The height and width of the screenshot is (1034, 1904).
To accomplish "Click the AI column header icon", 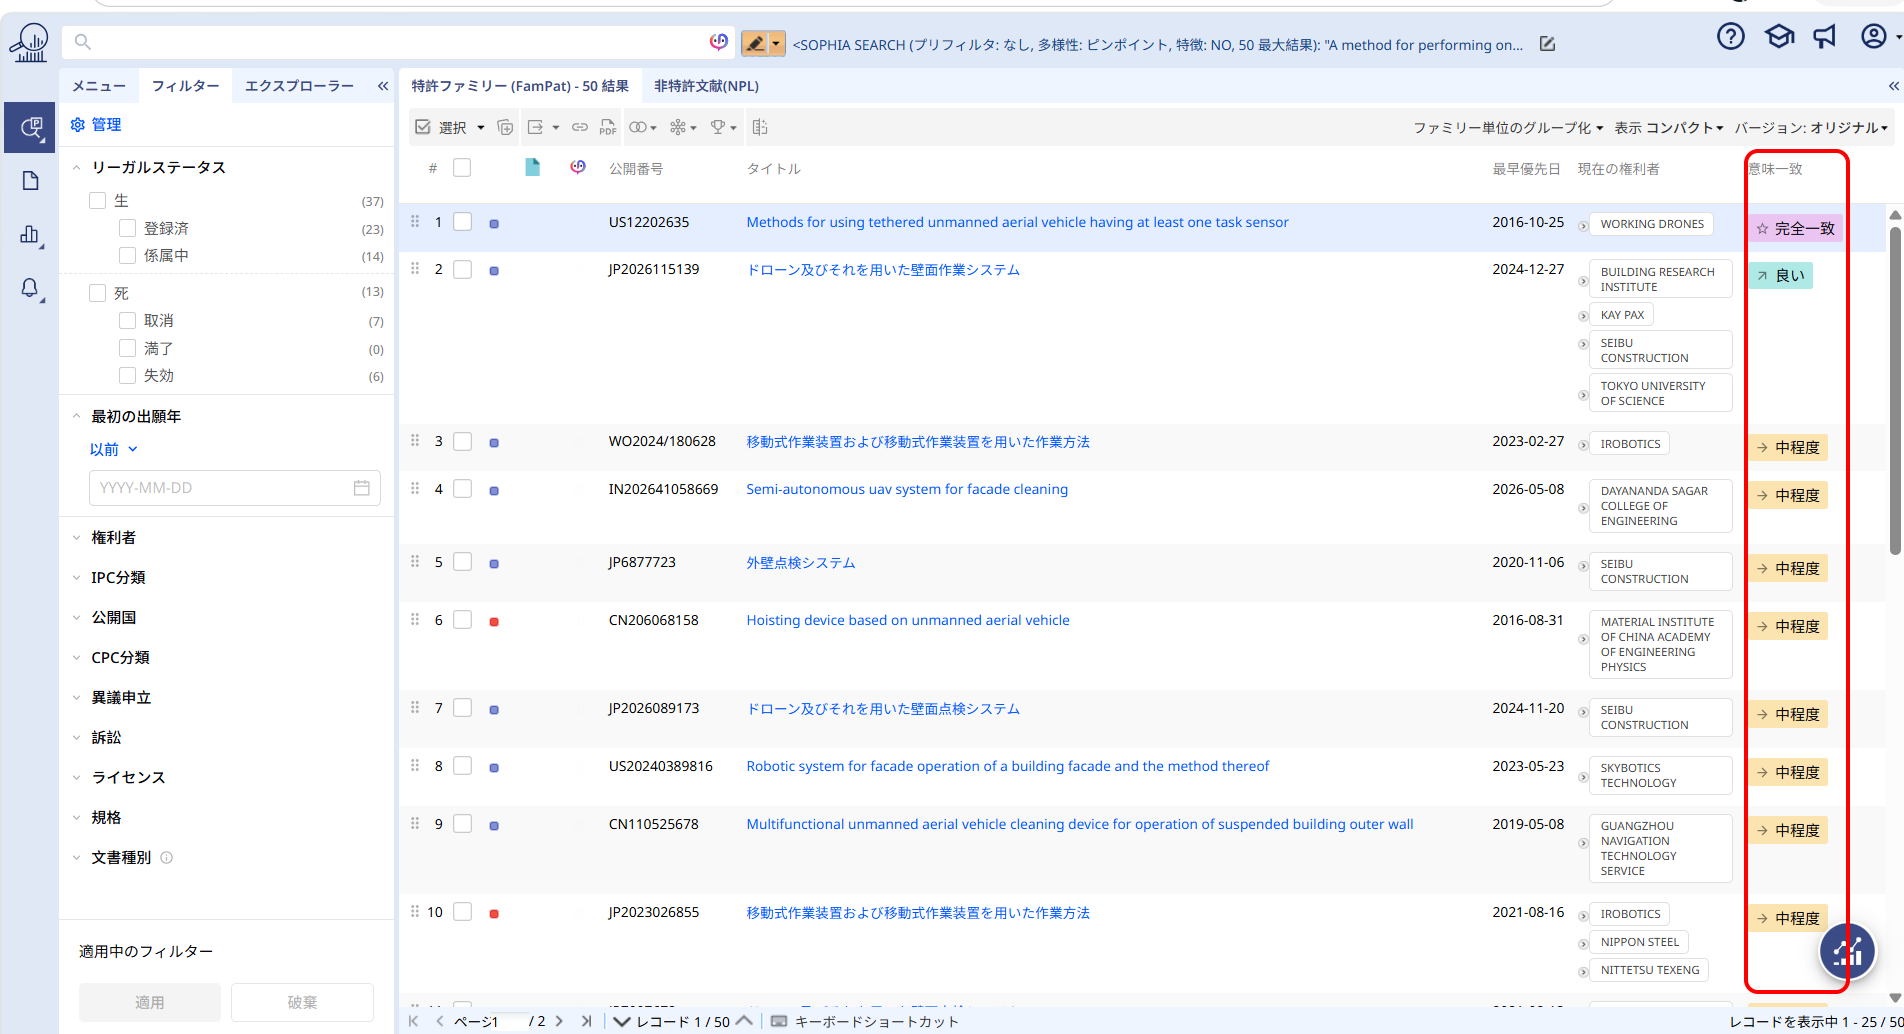I will click(x=578, y=167).
